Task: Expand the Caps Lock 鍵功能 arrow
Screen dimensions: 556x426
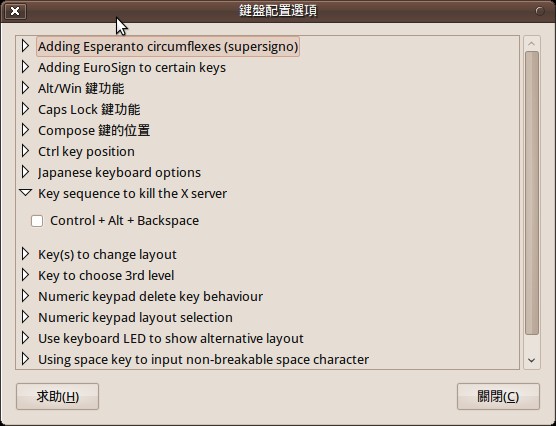Action: coord(25,109)
